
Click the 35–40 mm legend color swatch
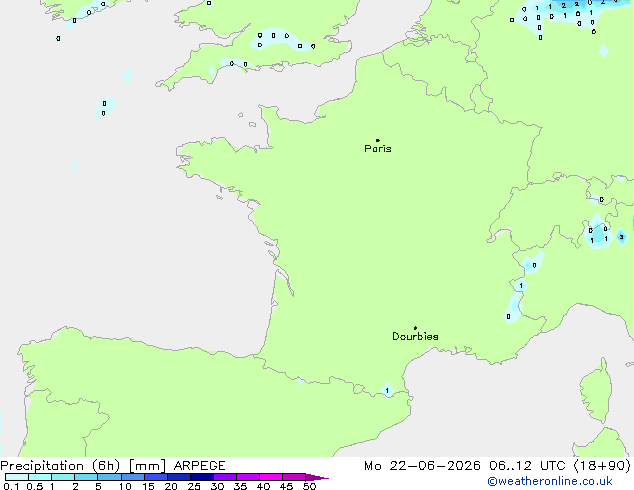pos(248,477)
